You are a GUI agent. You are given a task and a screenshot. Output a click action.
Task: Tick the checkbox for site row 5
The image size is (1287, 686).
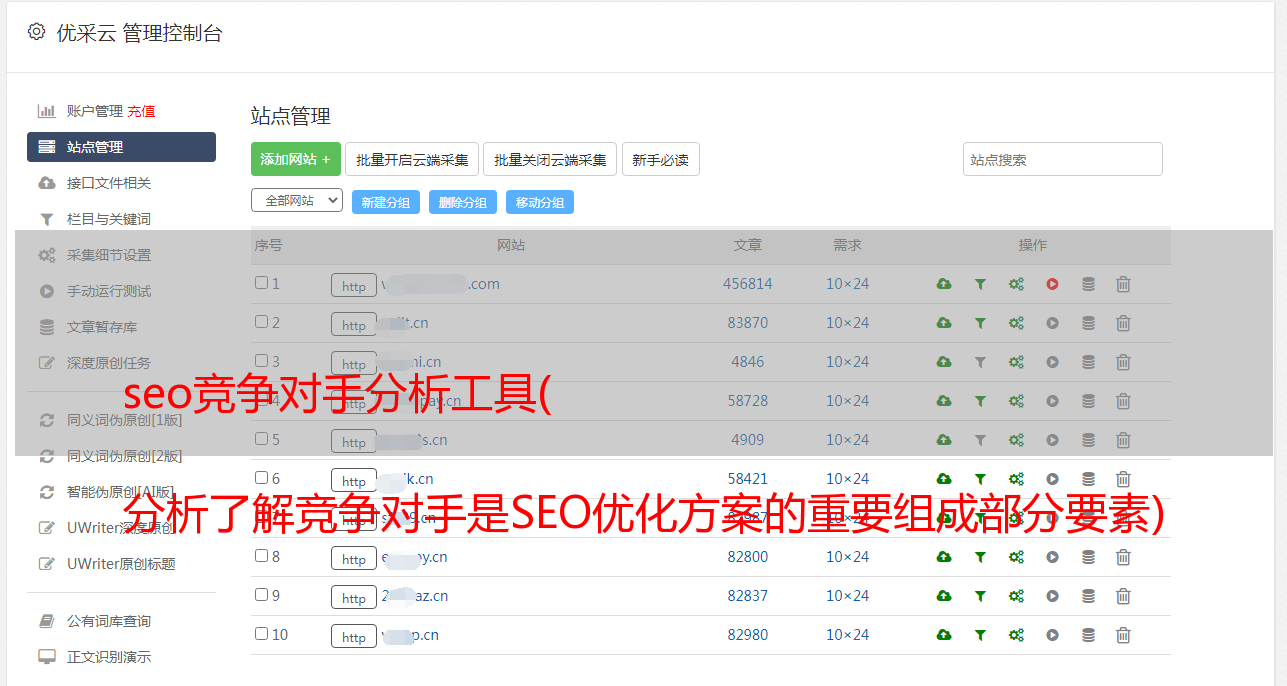pos(261,439)
